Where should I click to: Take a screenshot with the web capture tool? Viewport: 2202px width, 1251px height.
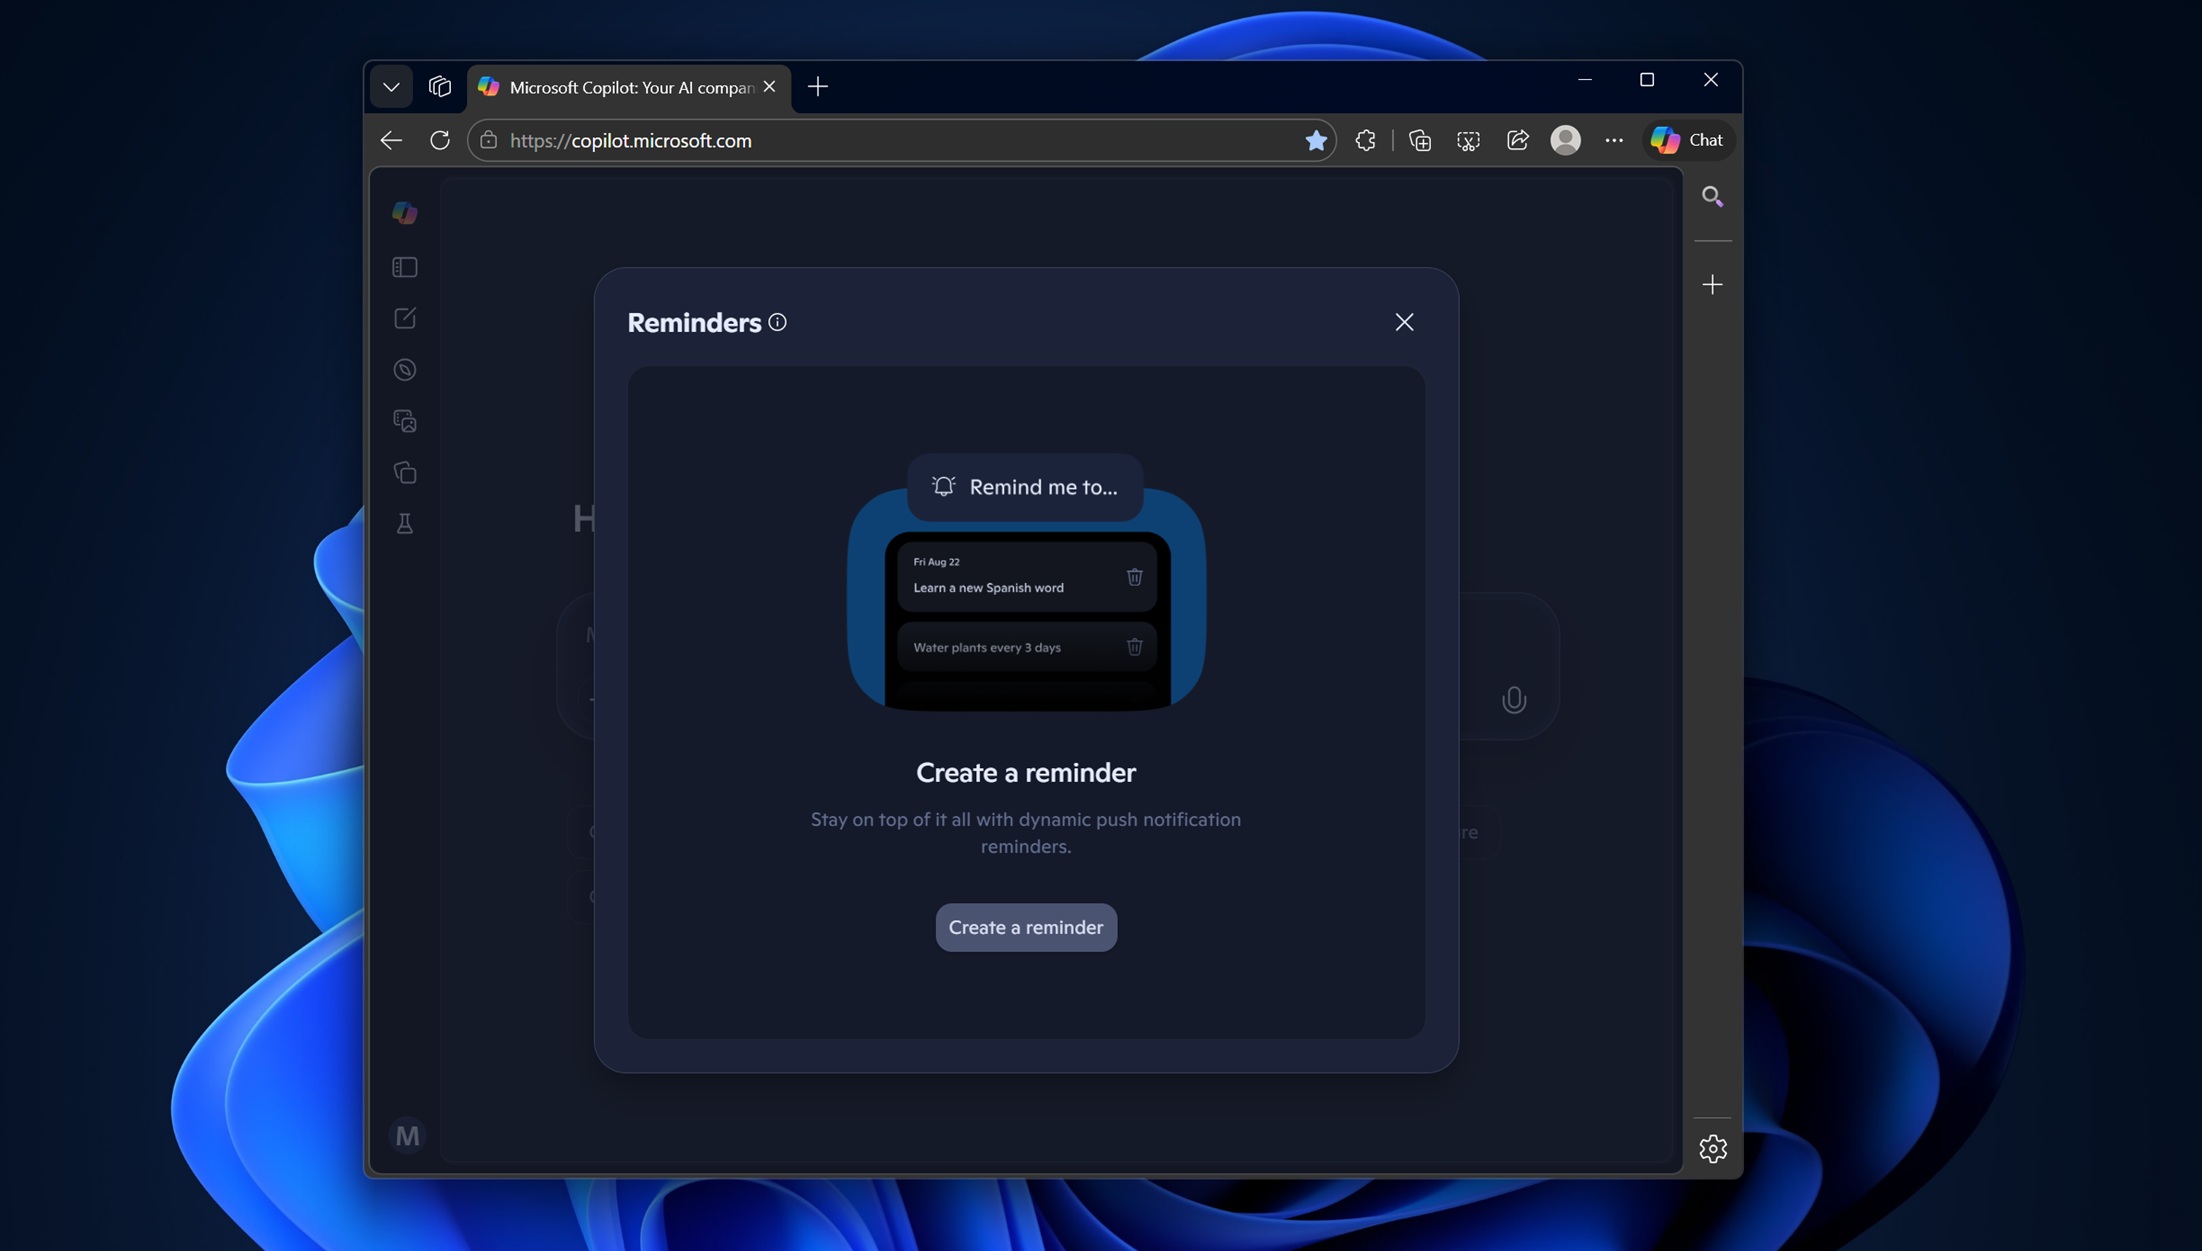[1468, 140]
